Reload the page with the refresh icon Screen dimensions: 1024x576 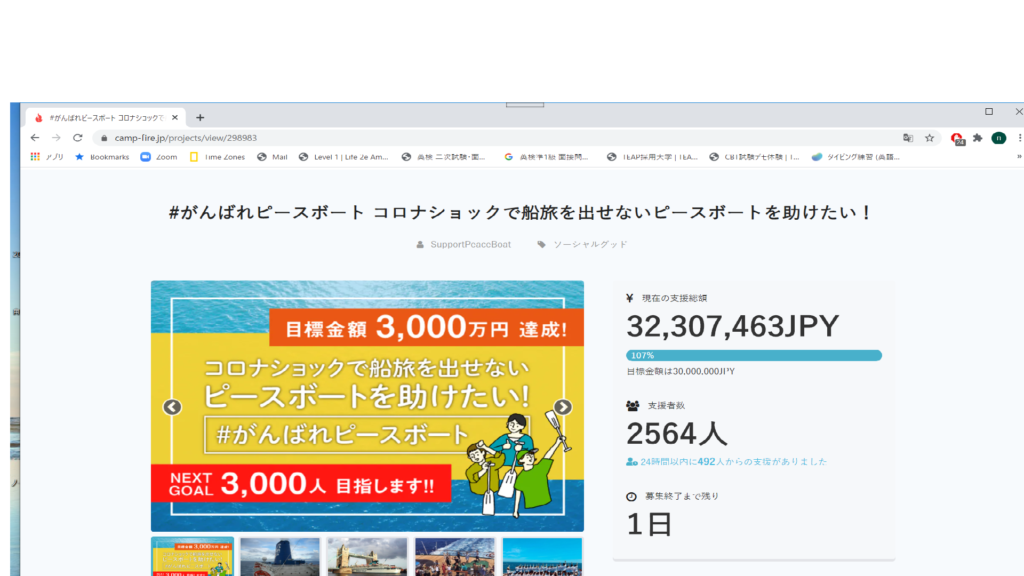pyautogui.click(x=77, y=138)
